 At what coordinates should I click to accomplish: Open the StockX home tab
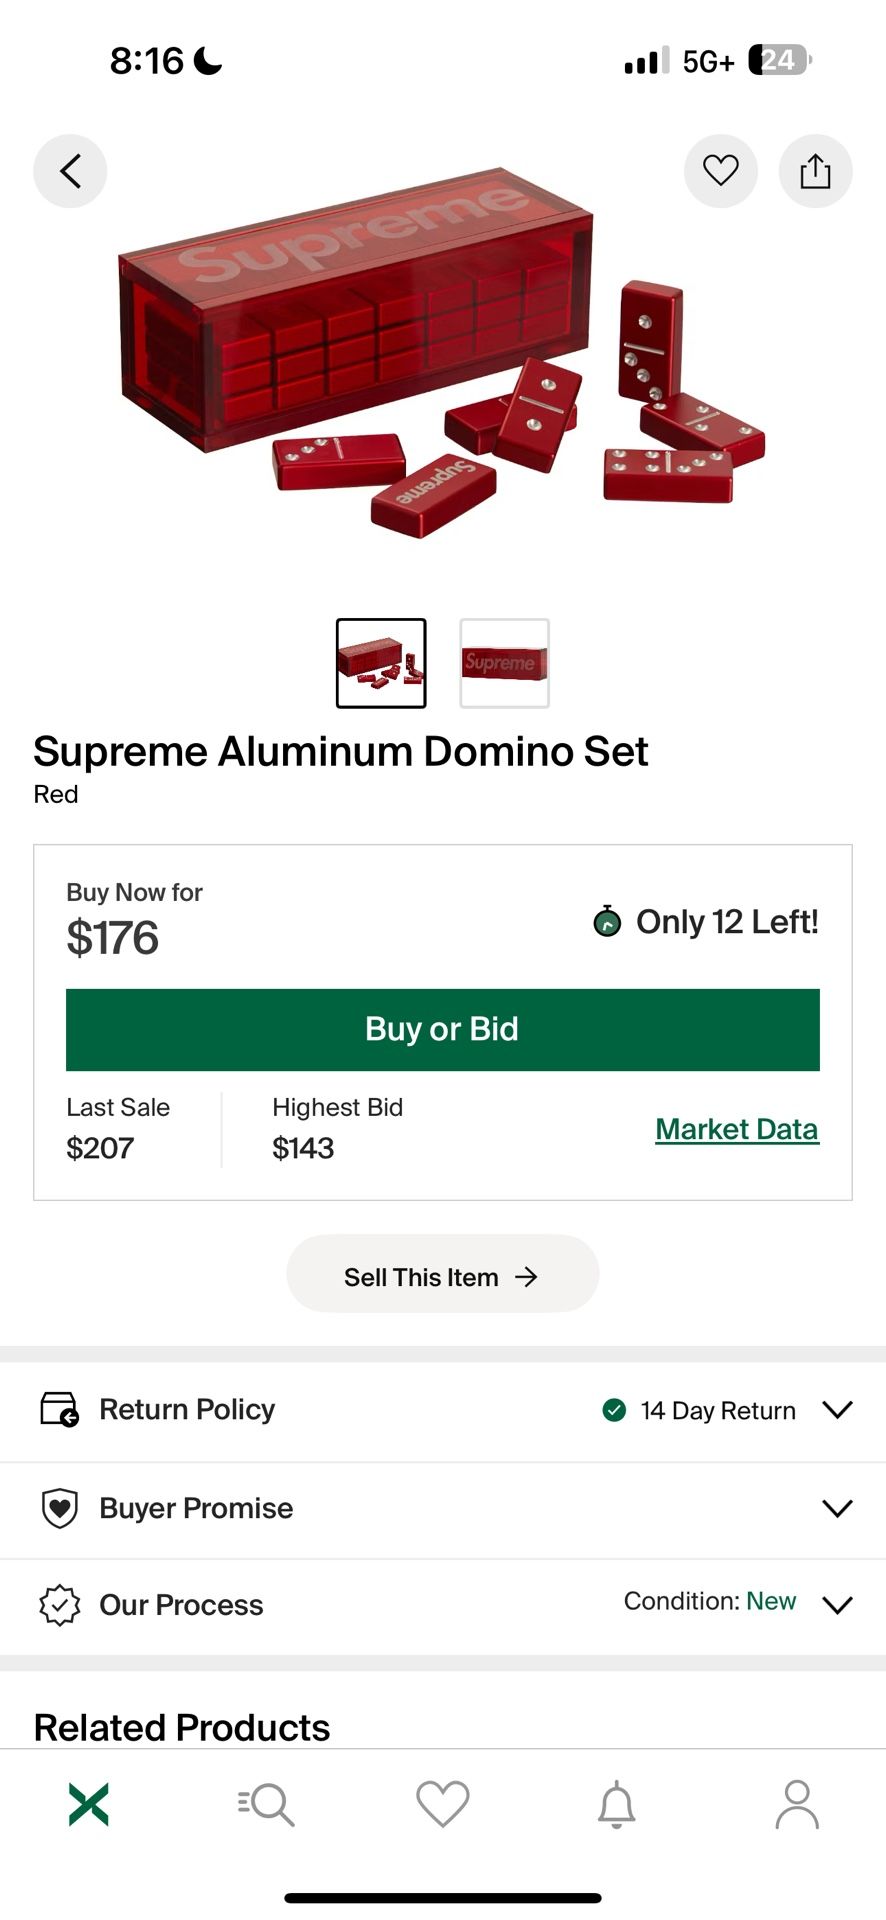click(x=89, y=1804)
